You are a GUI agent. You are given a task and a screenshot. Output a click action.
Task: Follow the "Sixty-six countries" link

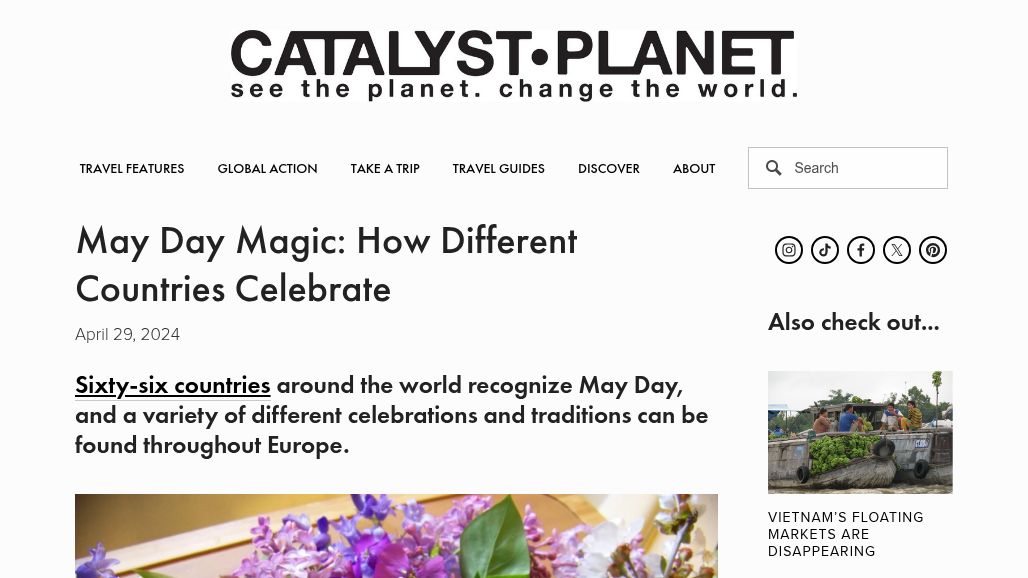(x=173, y=385)
